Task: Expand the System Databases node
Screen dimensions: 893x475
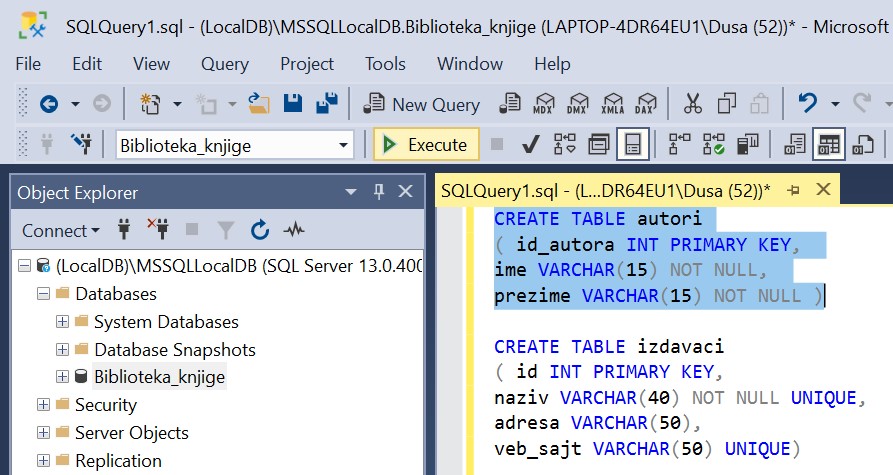Action: 62,322
